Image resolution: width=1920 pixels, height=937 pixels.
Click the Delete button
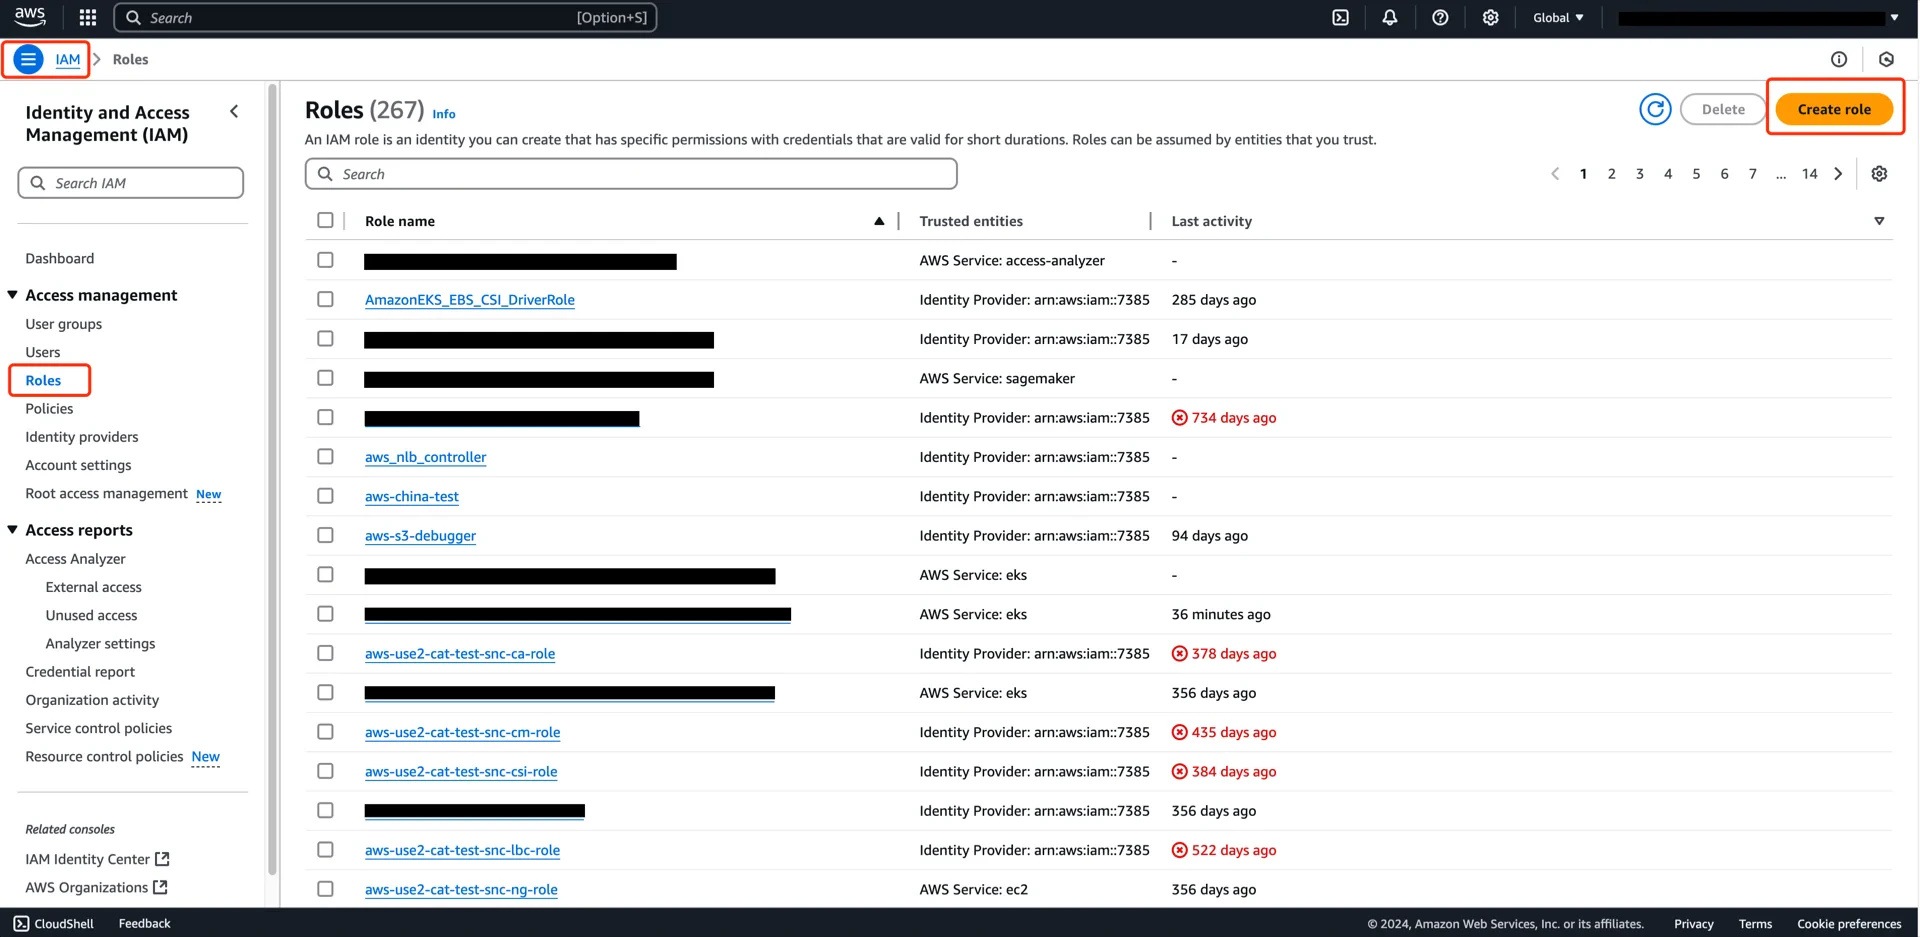[x=1723, y=109]
